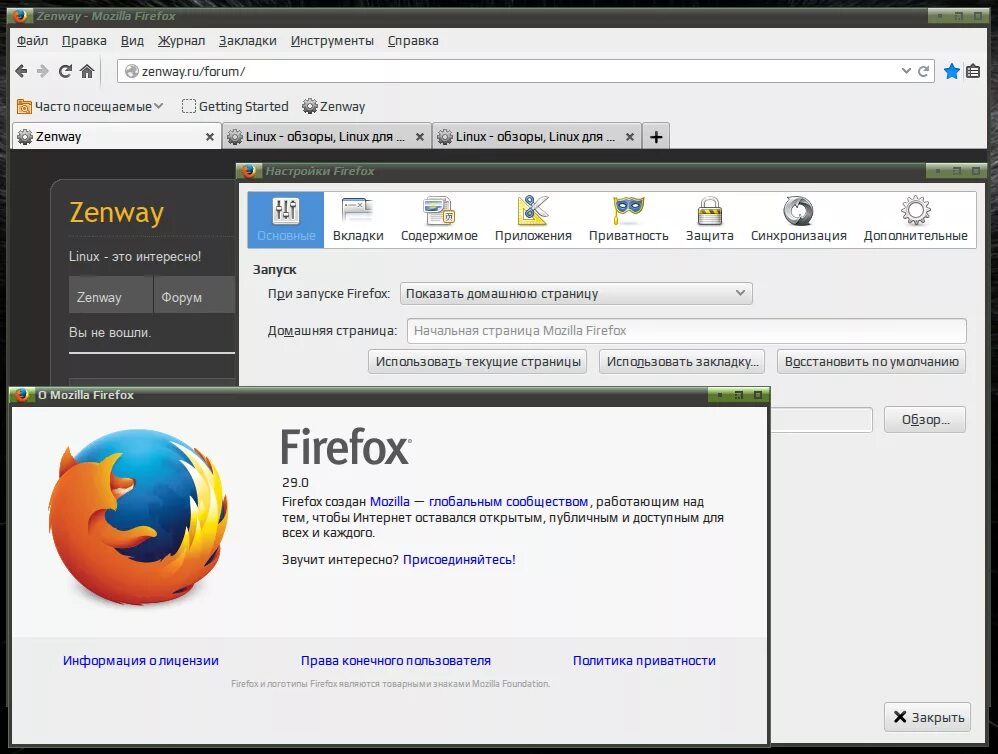
Task: Follow the глобальным сообществом link
Action: (x=509, y=501)
